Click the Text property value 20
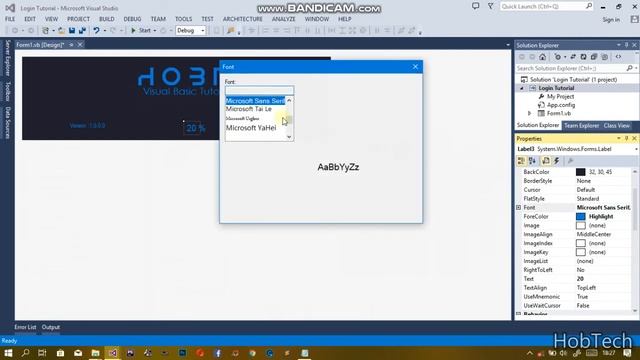The image size is (640, 360). pos(580,279)
